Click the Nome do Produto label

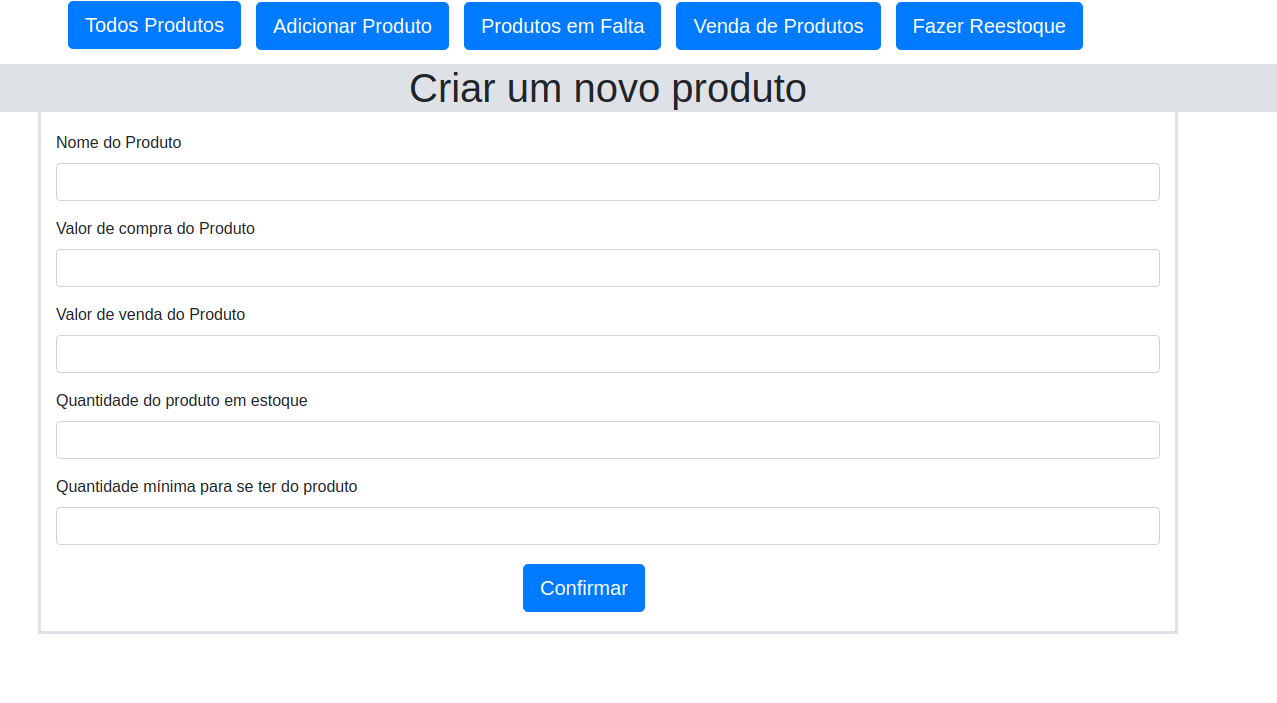(118, 143)
